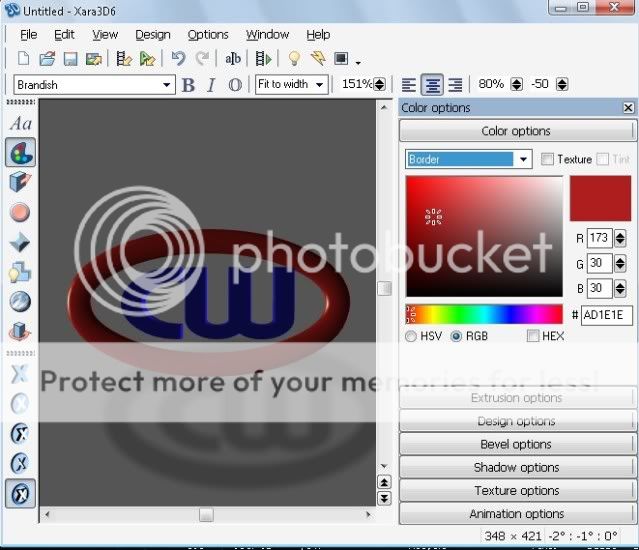The width and height of the screenshot is (639, 550).
Task: Expand the Design options panel
Action: 516,421
